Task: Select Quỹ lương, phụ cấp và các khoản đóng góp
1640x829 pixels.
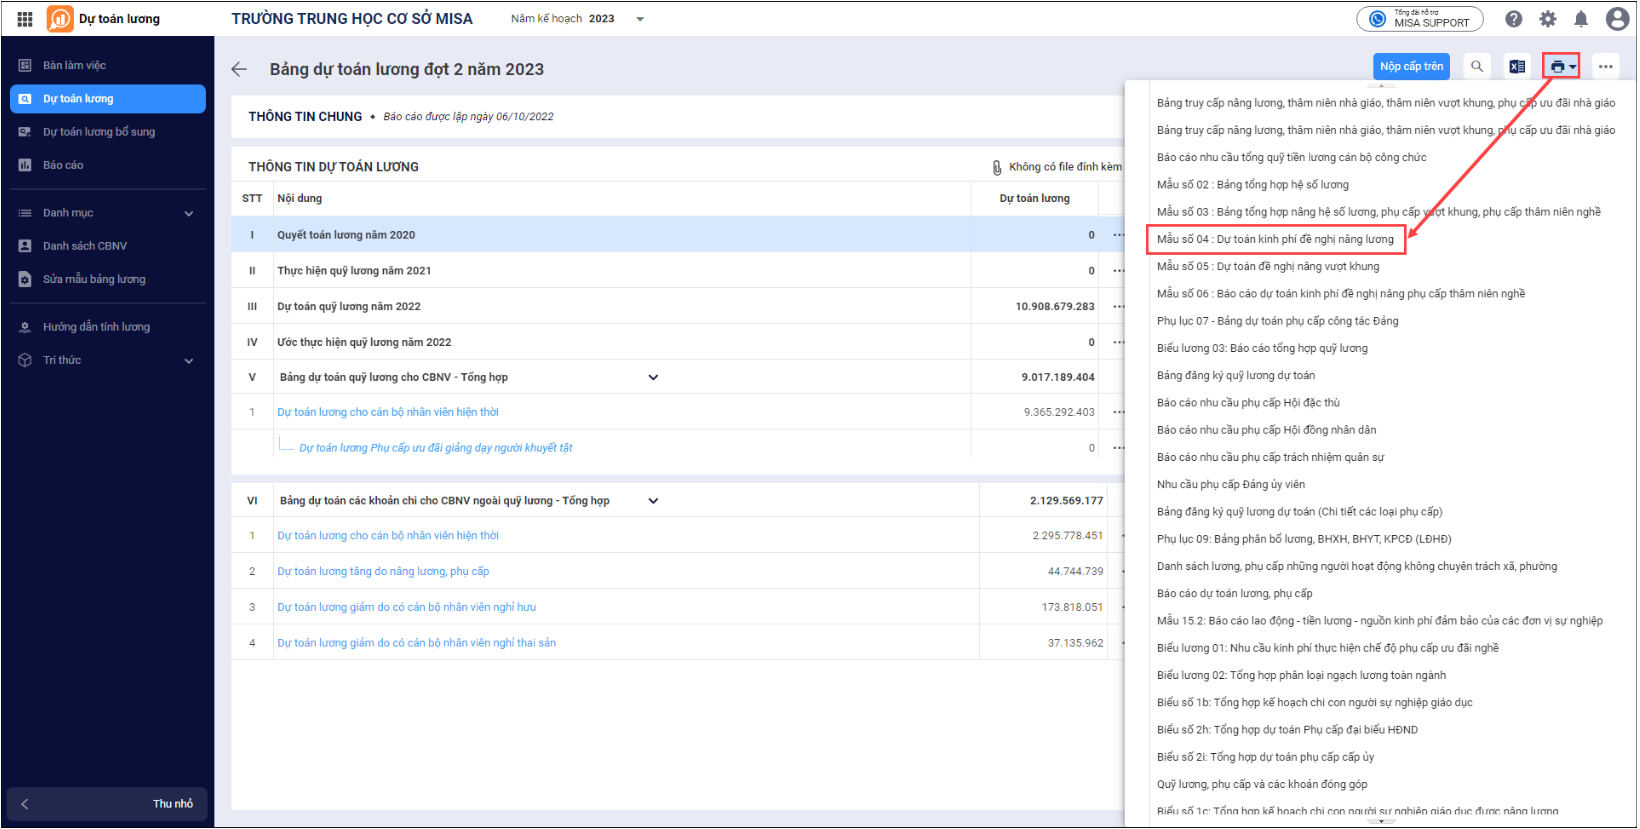Action: [1262, 785]
